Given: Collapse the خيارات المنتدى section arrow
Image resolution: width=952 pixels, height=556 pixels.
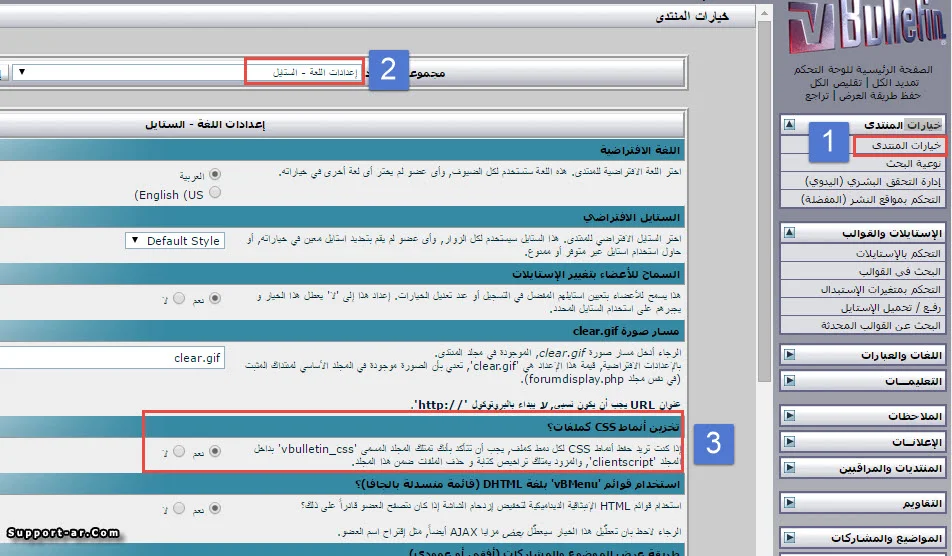Looking at the screenshot, I should tap(789, 125).
